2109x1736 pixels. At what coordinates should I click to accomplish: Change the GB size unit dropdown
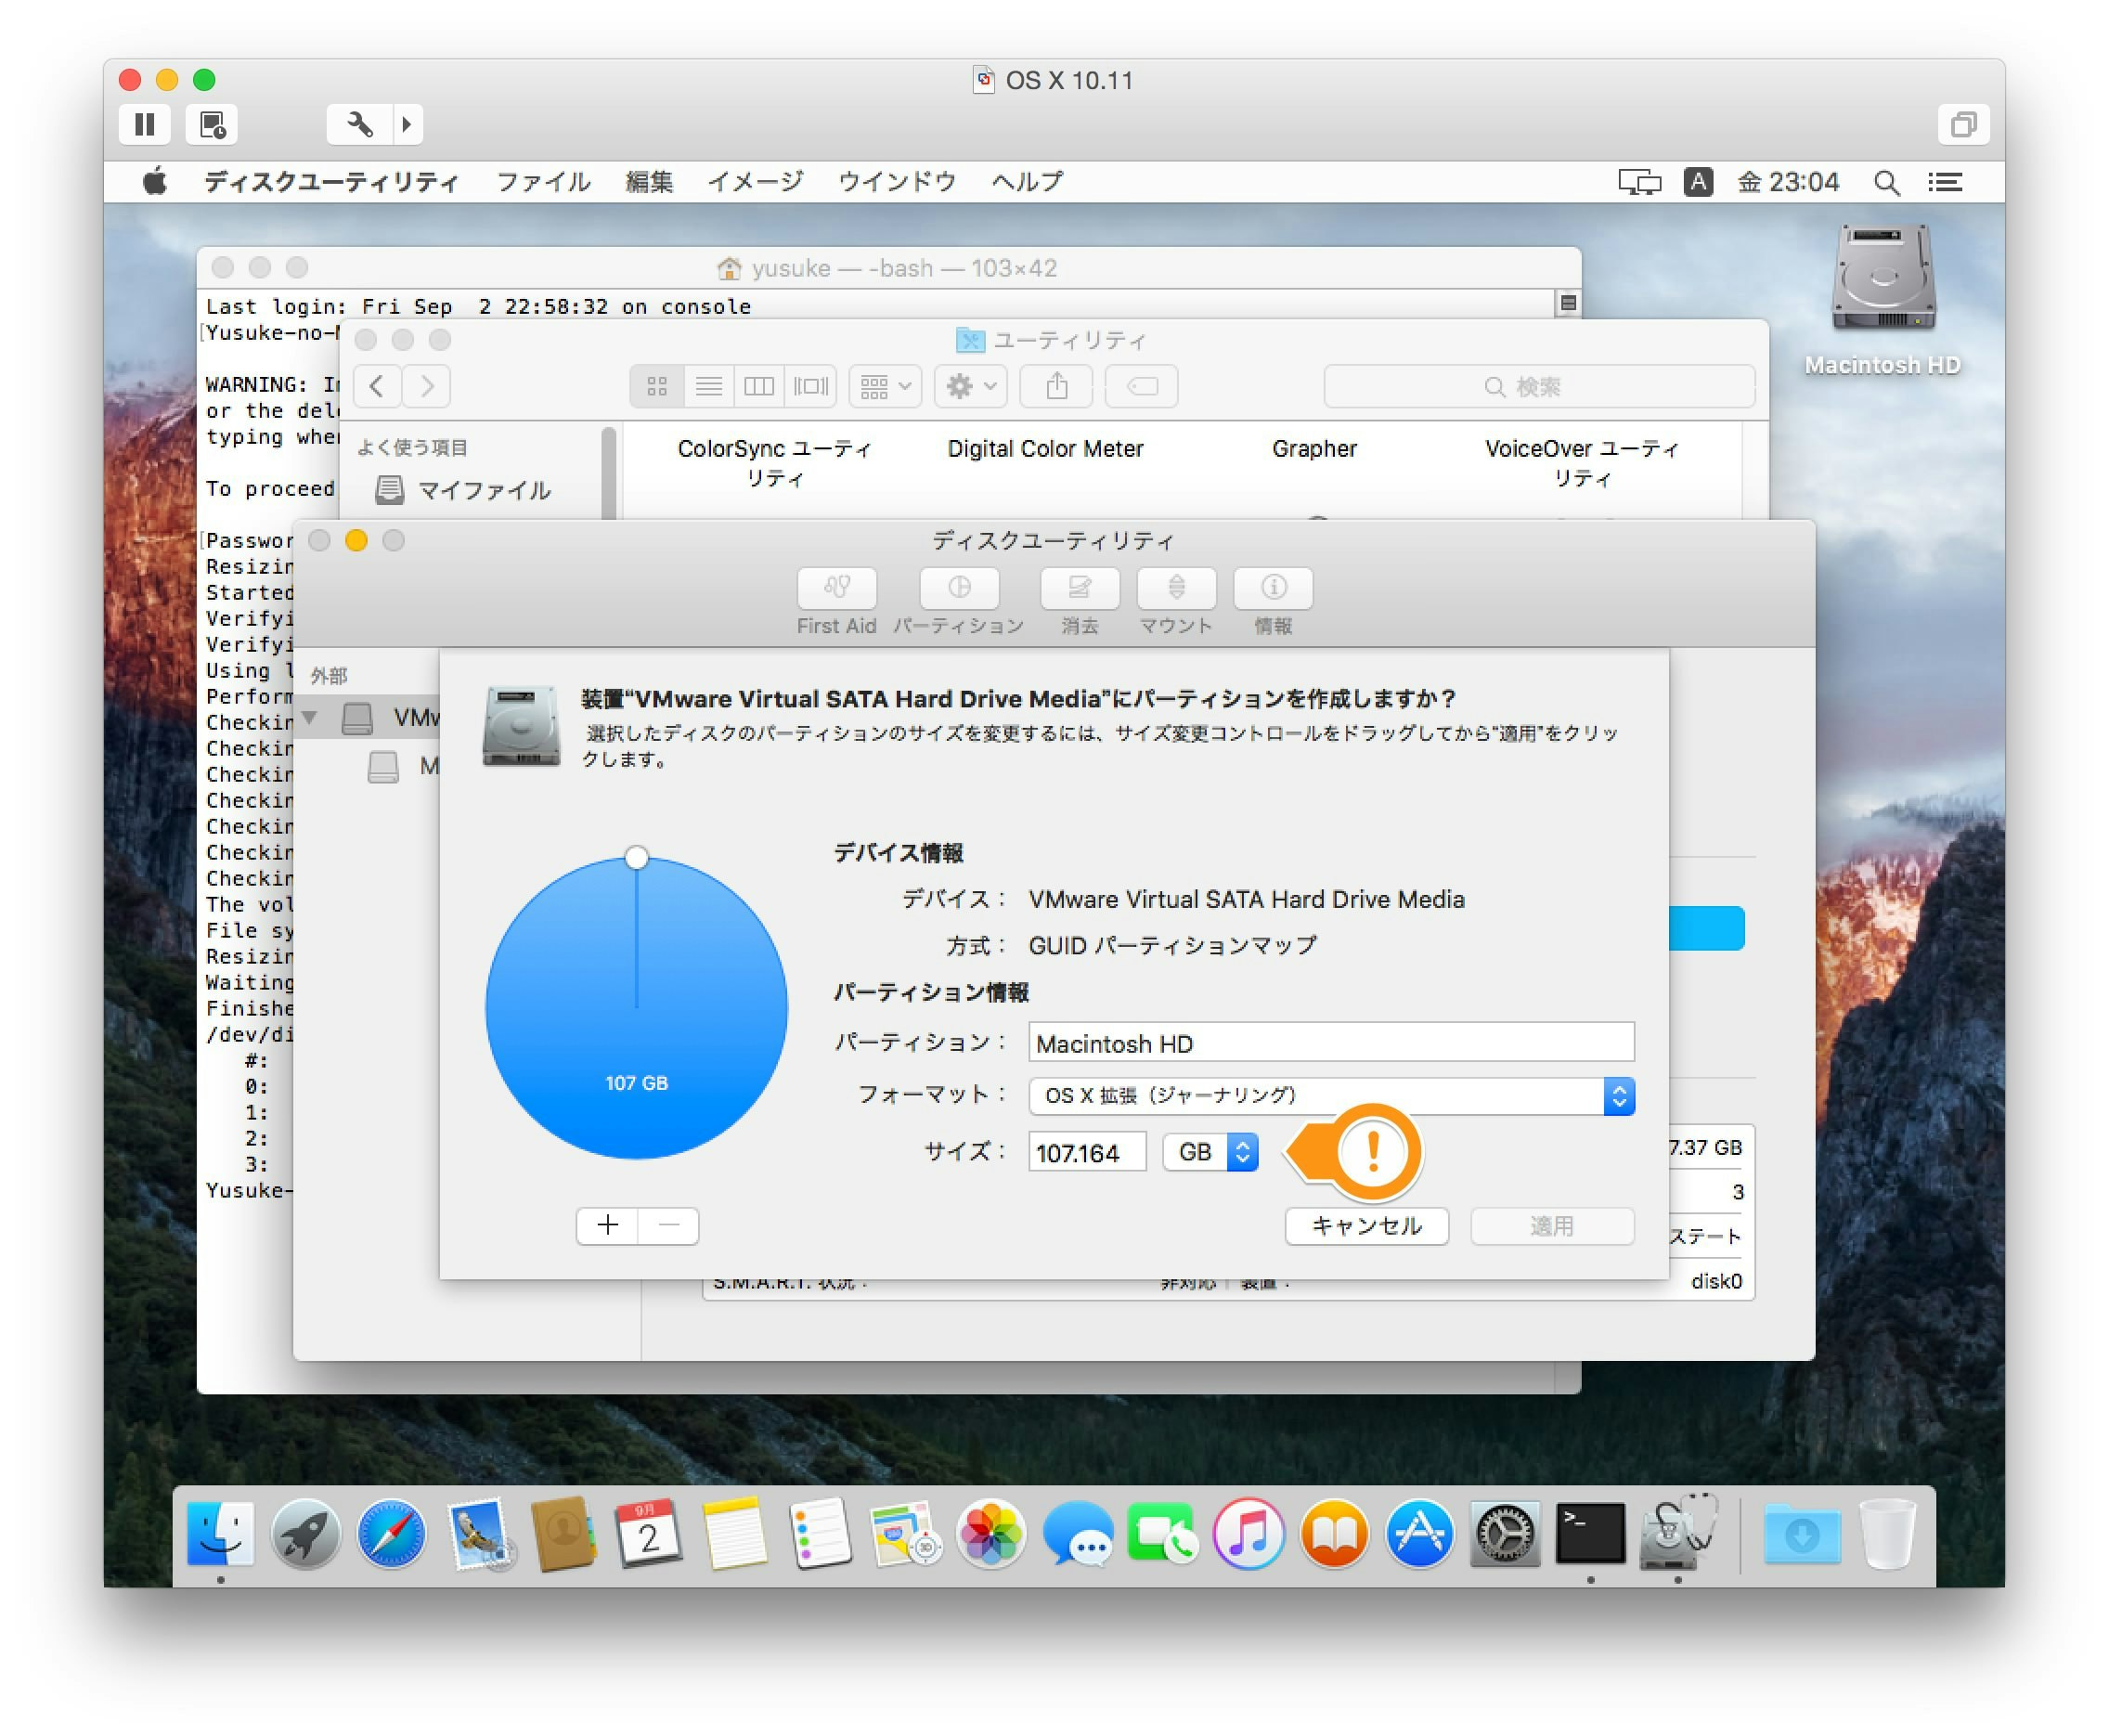click(1210, 1152)
